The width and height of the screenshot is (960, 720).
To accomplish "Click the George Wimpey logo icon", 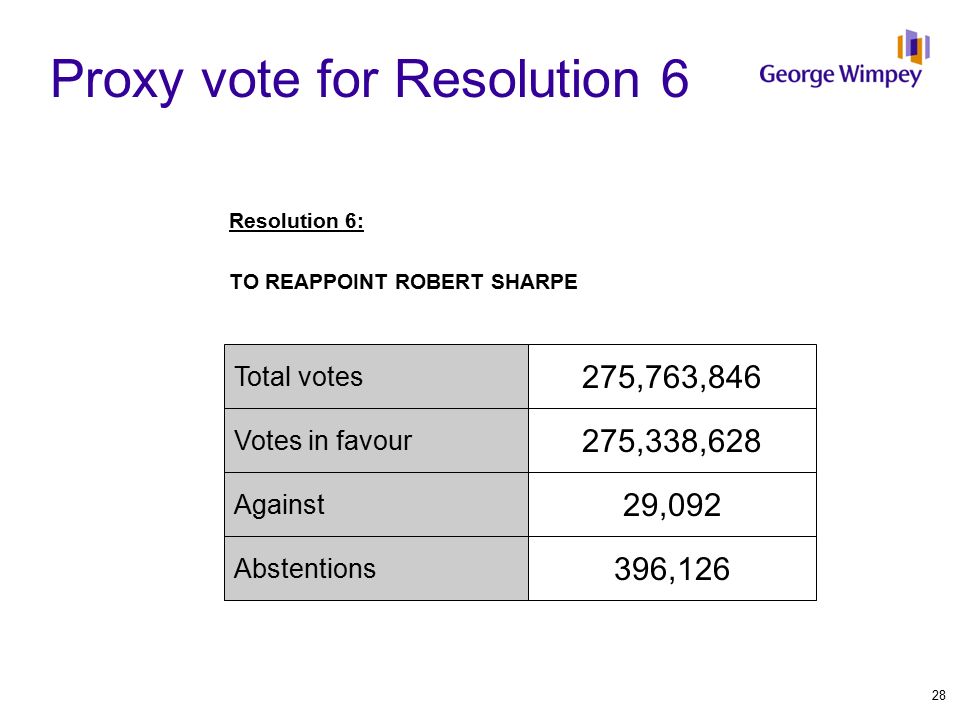I will (x=913, y=47).
